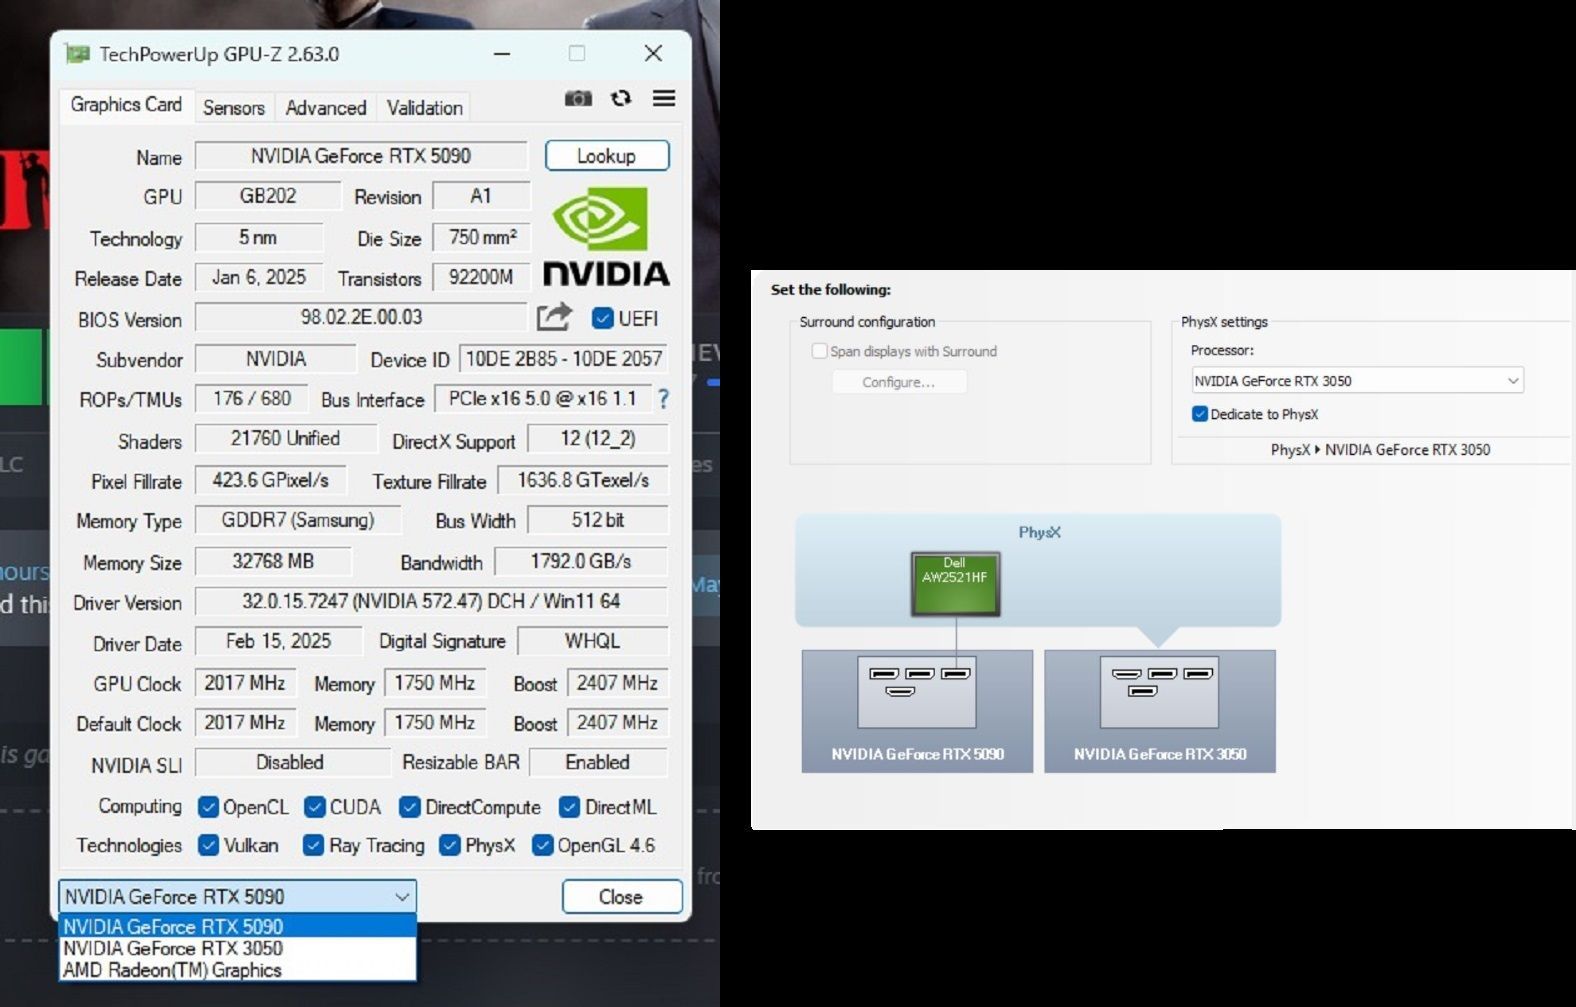Uncheck Dedicate to PhysX
The image size is (1576, 1007).
pos(1200,414)
